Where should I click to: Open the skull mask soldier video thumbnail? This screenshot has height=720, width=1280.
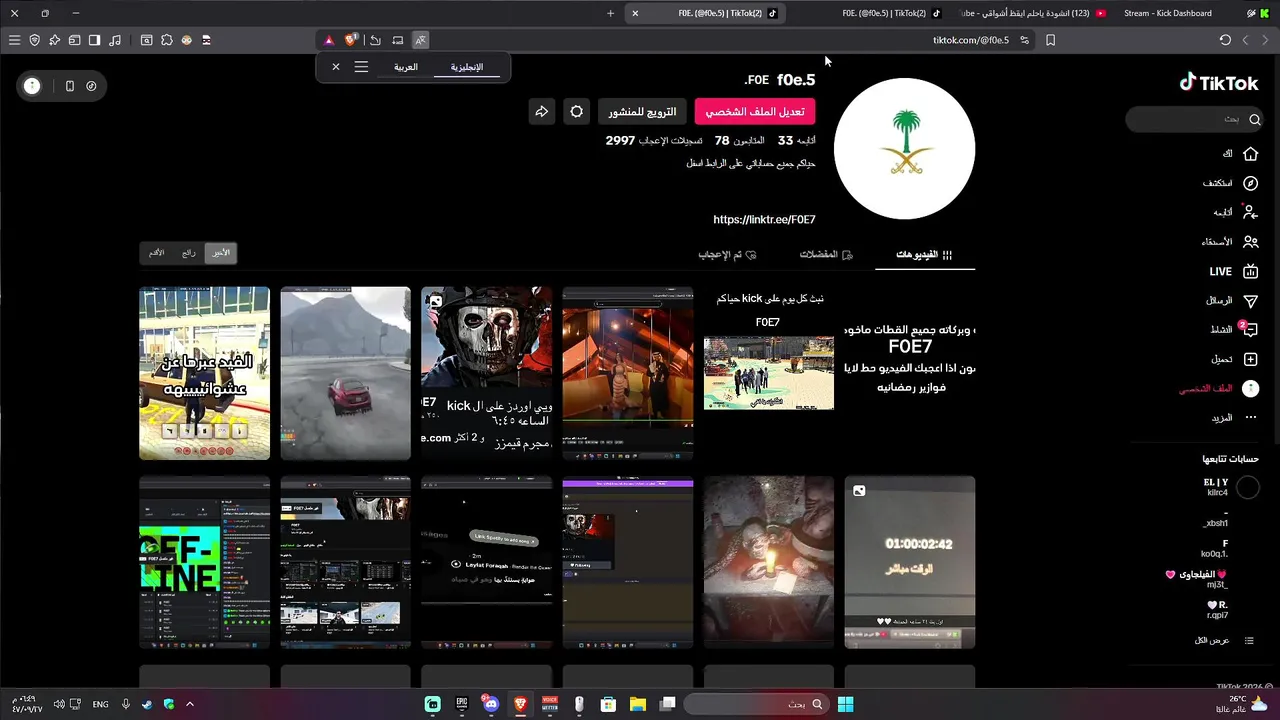pos(486,373)
